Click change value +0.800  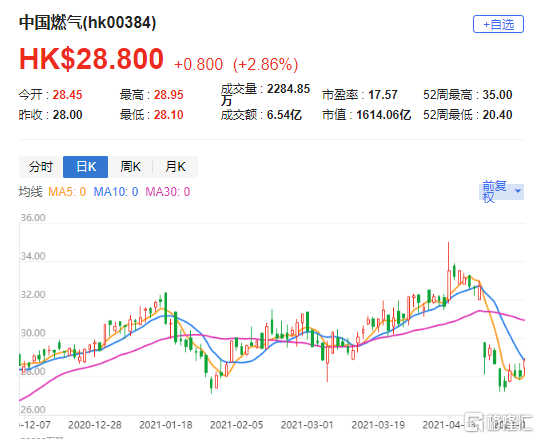point(199,64)
